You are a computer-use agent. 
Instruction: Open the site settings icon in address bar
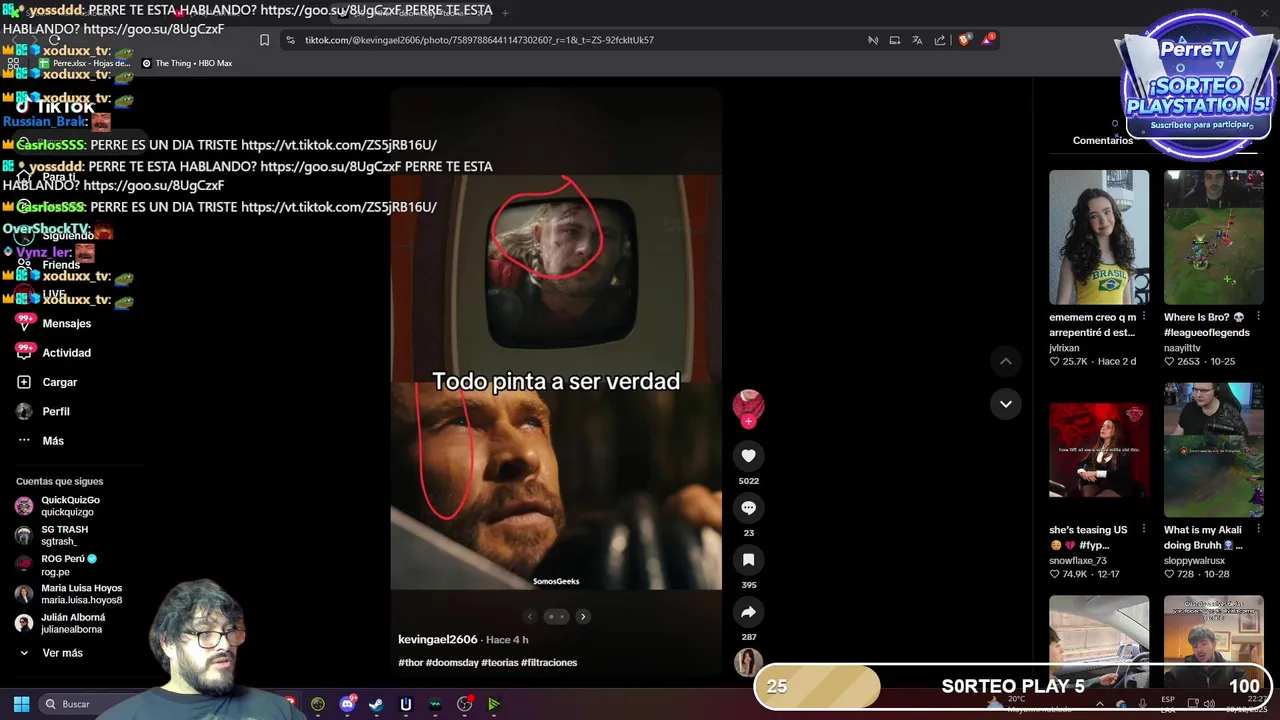(290, 40)
